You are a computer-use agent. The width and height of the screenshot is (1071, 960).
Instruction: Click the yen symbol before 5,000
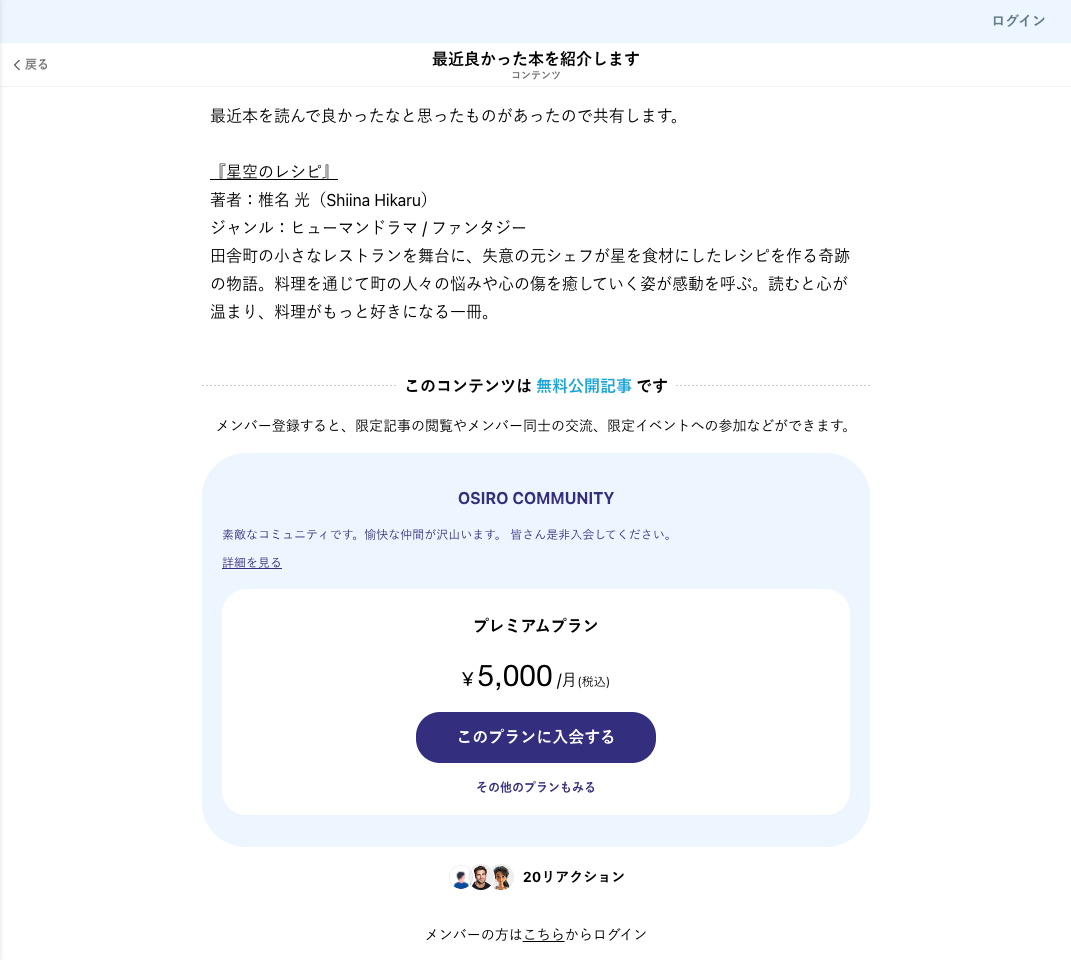[467, 680]
